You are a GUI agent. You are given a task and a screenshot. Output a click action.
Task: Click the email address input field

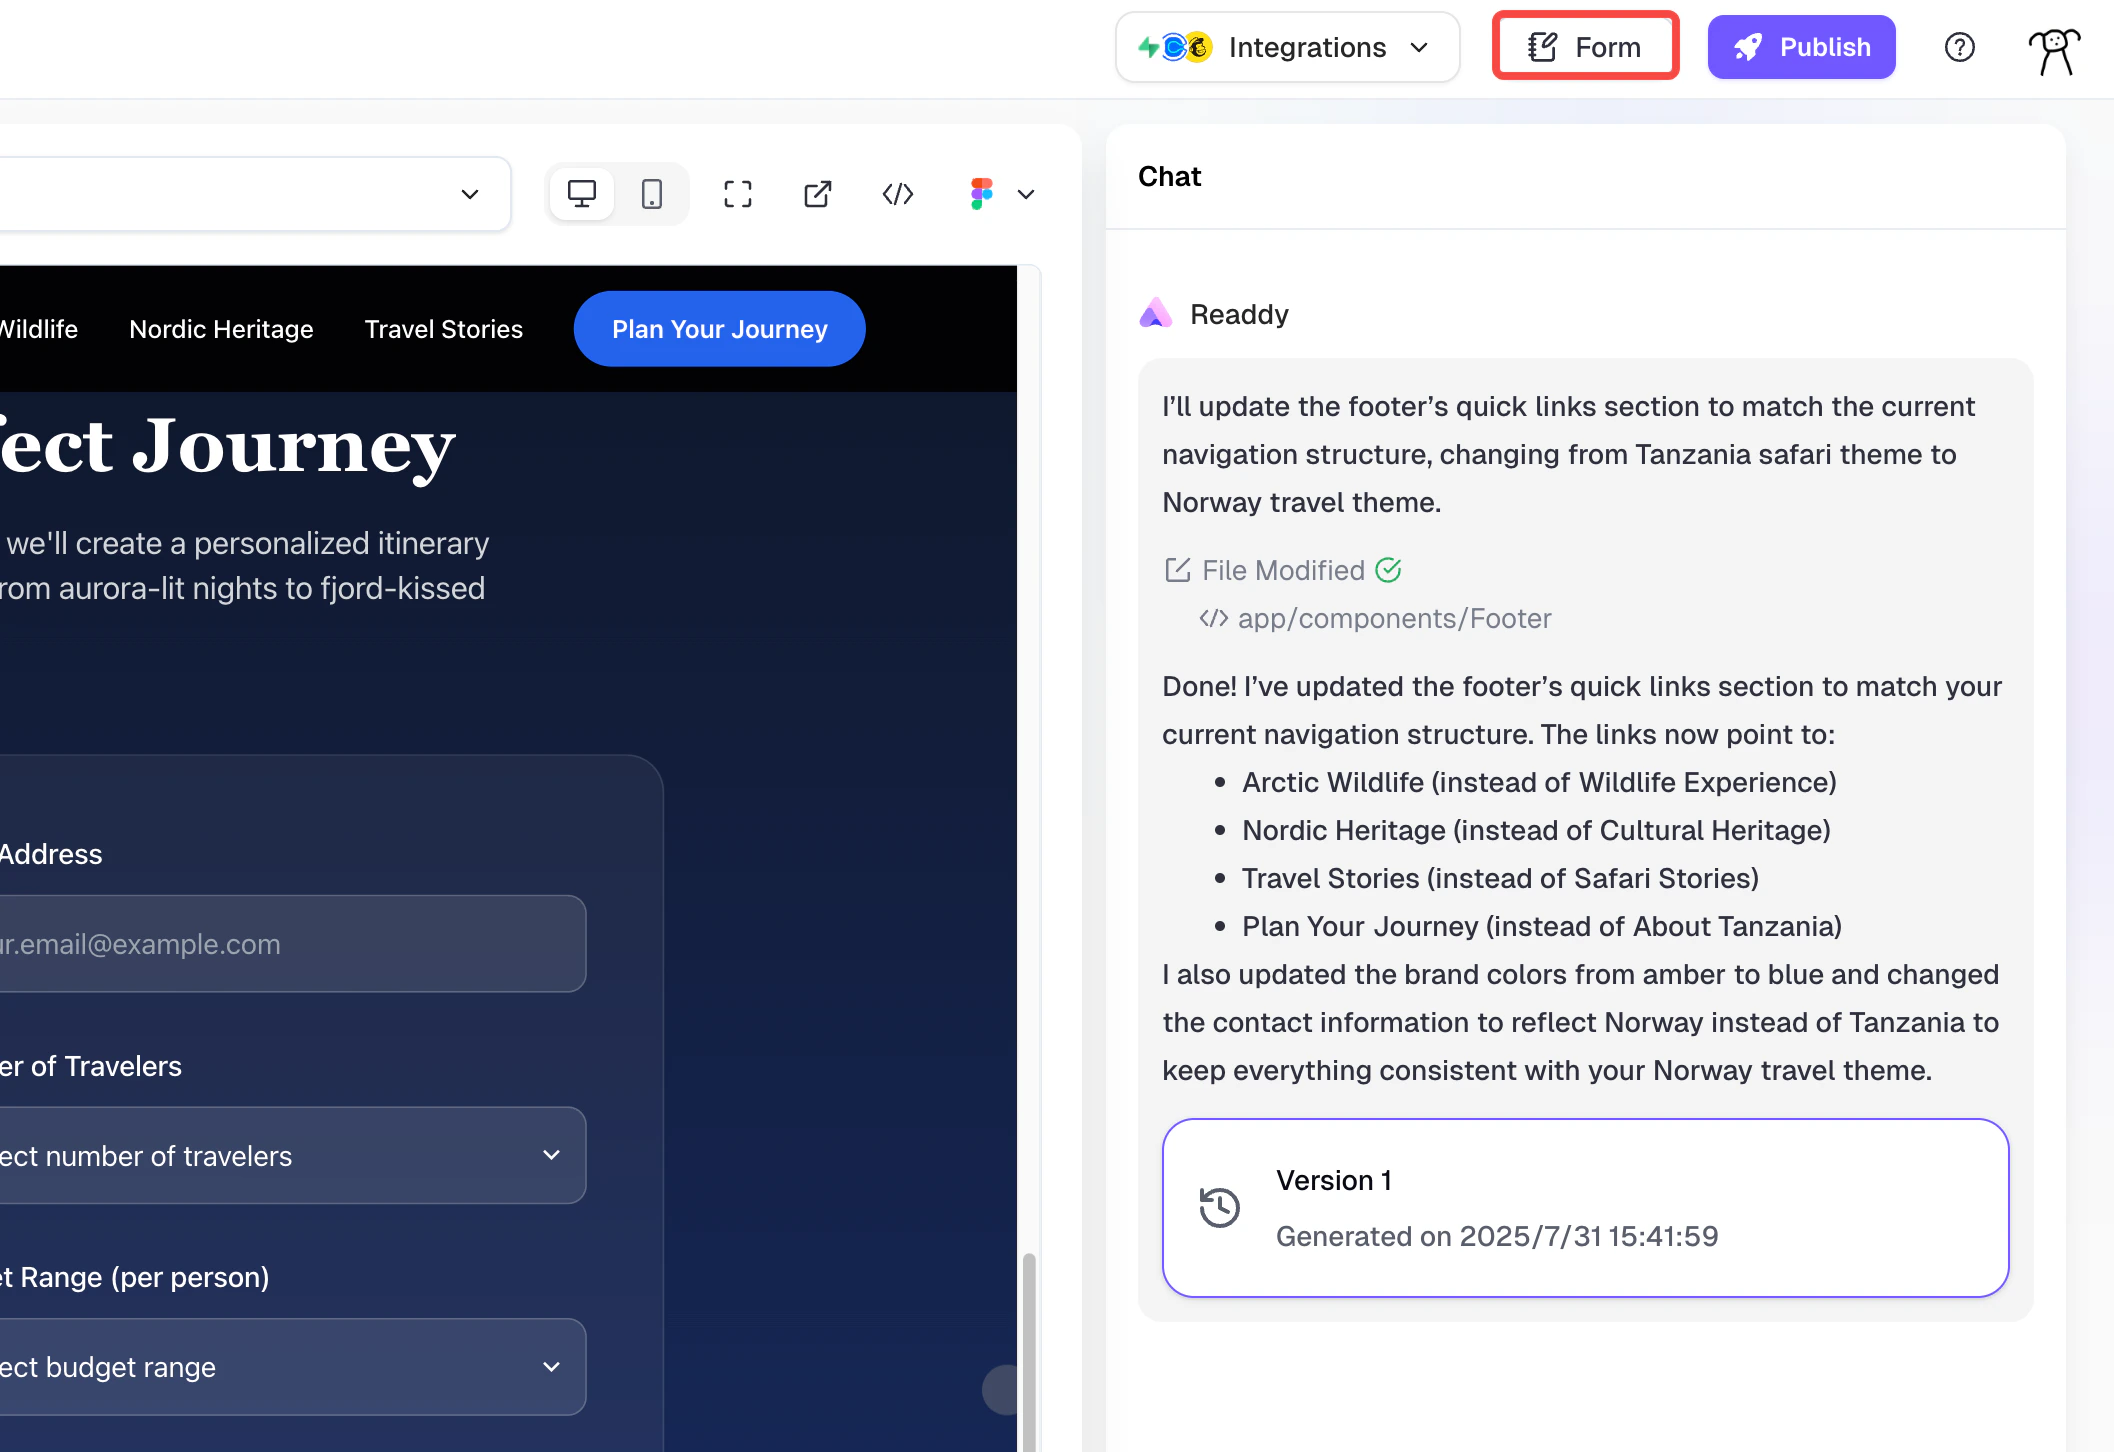(x=293, y=943)
